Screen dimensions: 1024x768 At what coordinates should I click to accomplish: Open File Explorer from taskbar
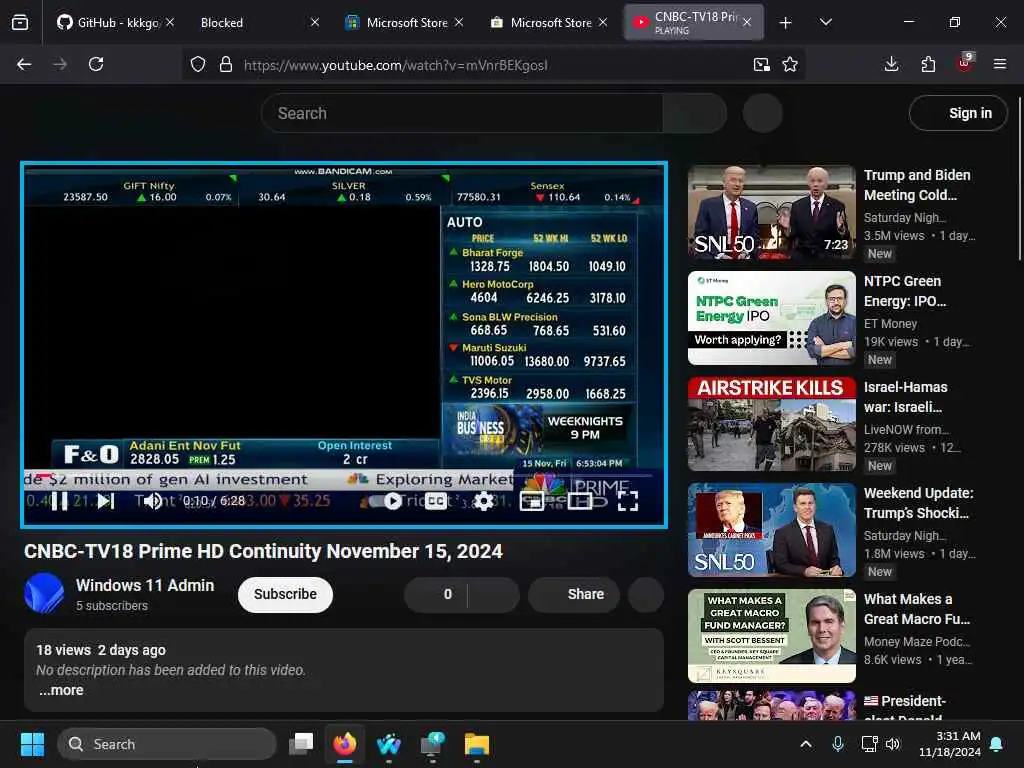pyautogui.click(x=477, y=744)
